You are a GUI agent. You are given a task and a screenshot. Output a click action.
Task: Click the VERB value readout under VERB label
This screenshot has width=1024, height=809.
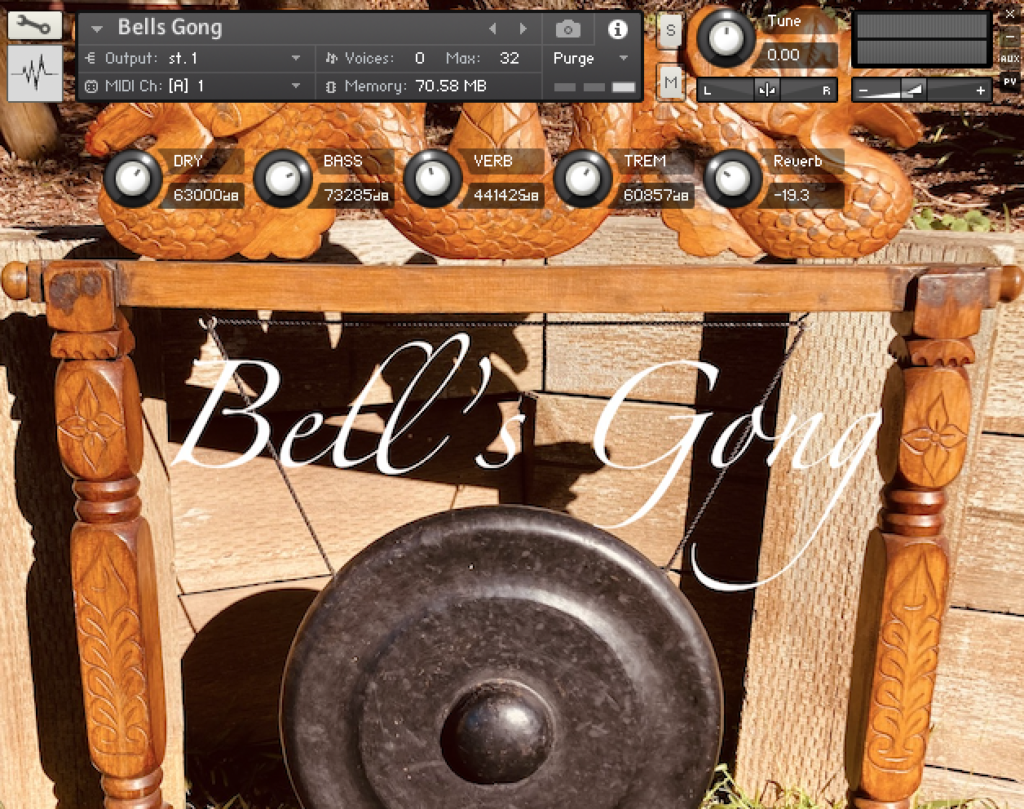[505, 195]
